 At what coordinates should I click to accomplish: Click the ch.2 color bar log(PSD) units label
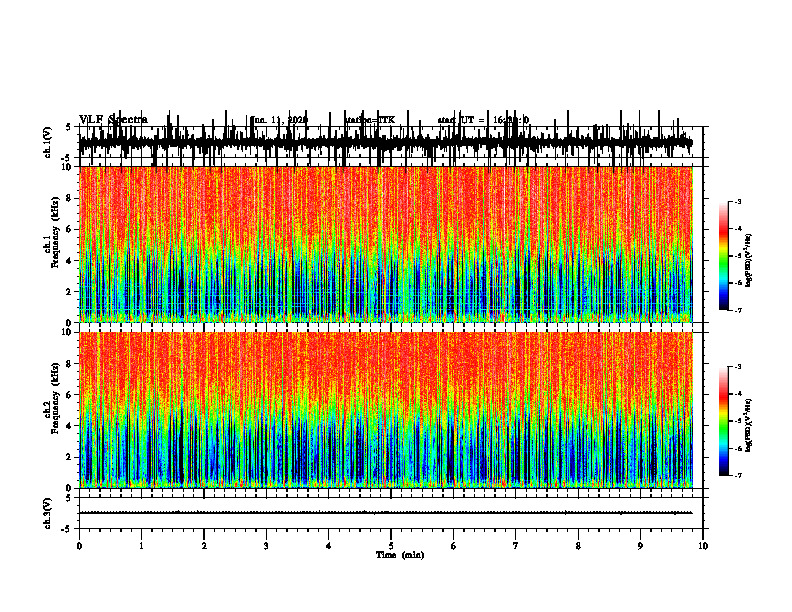pyautogui.click(x=749, y=425)
